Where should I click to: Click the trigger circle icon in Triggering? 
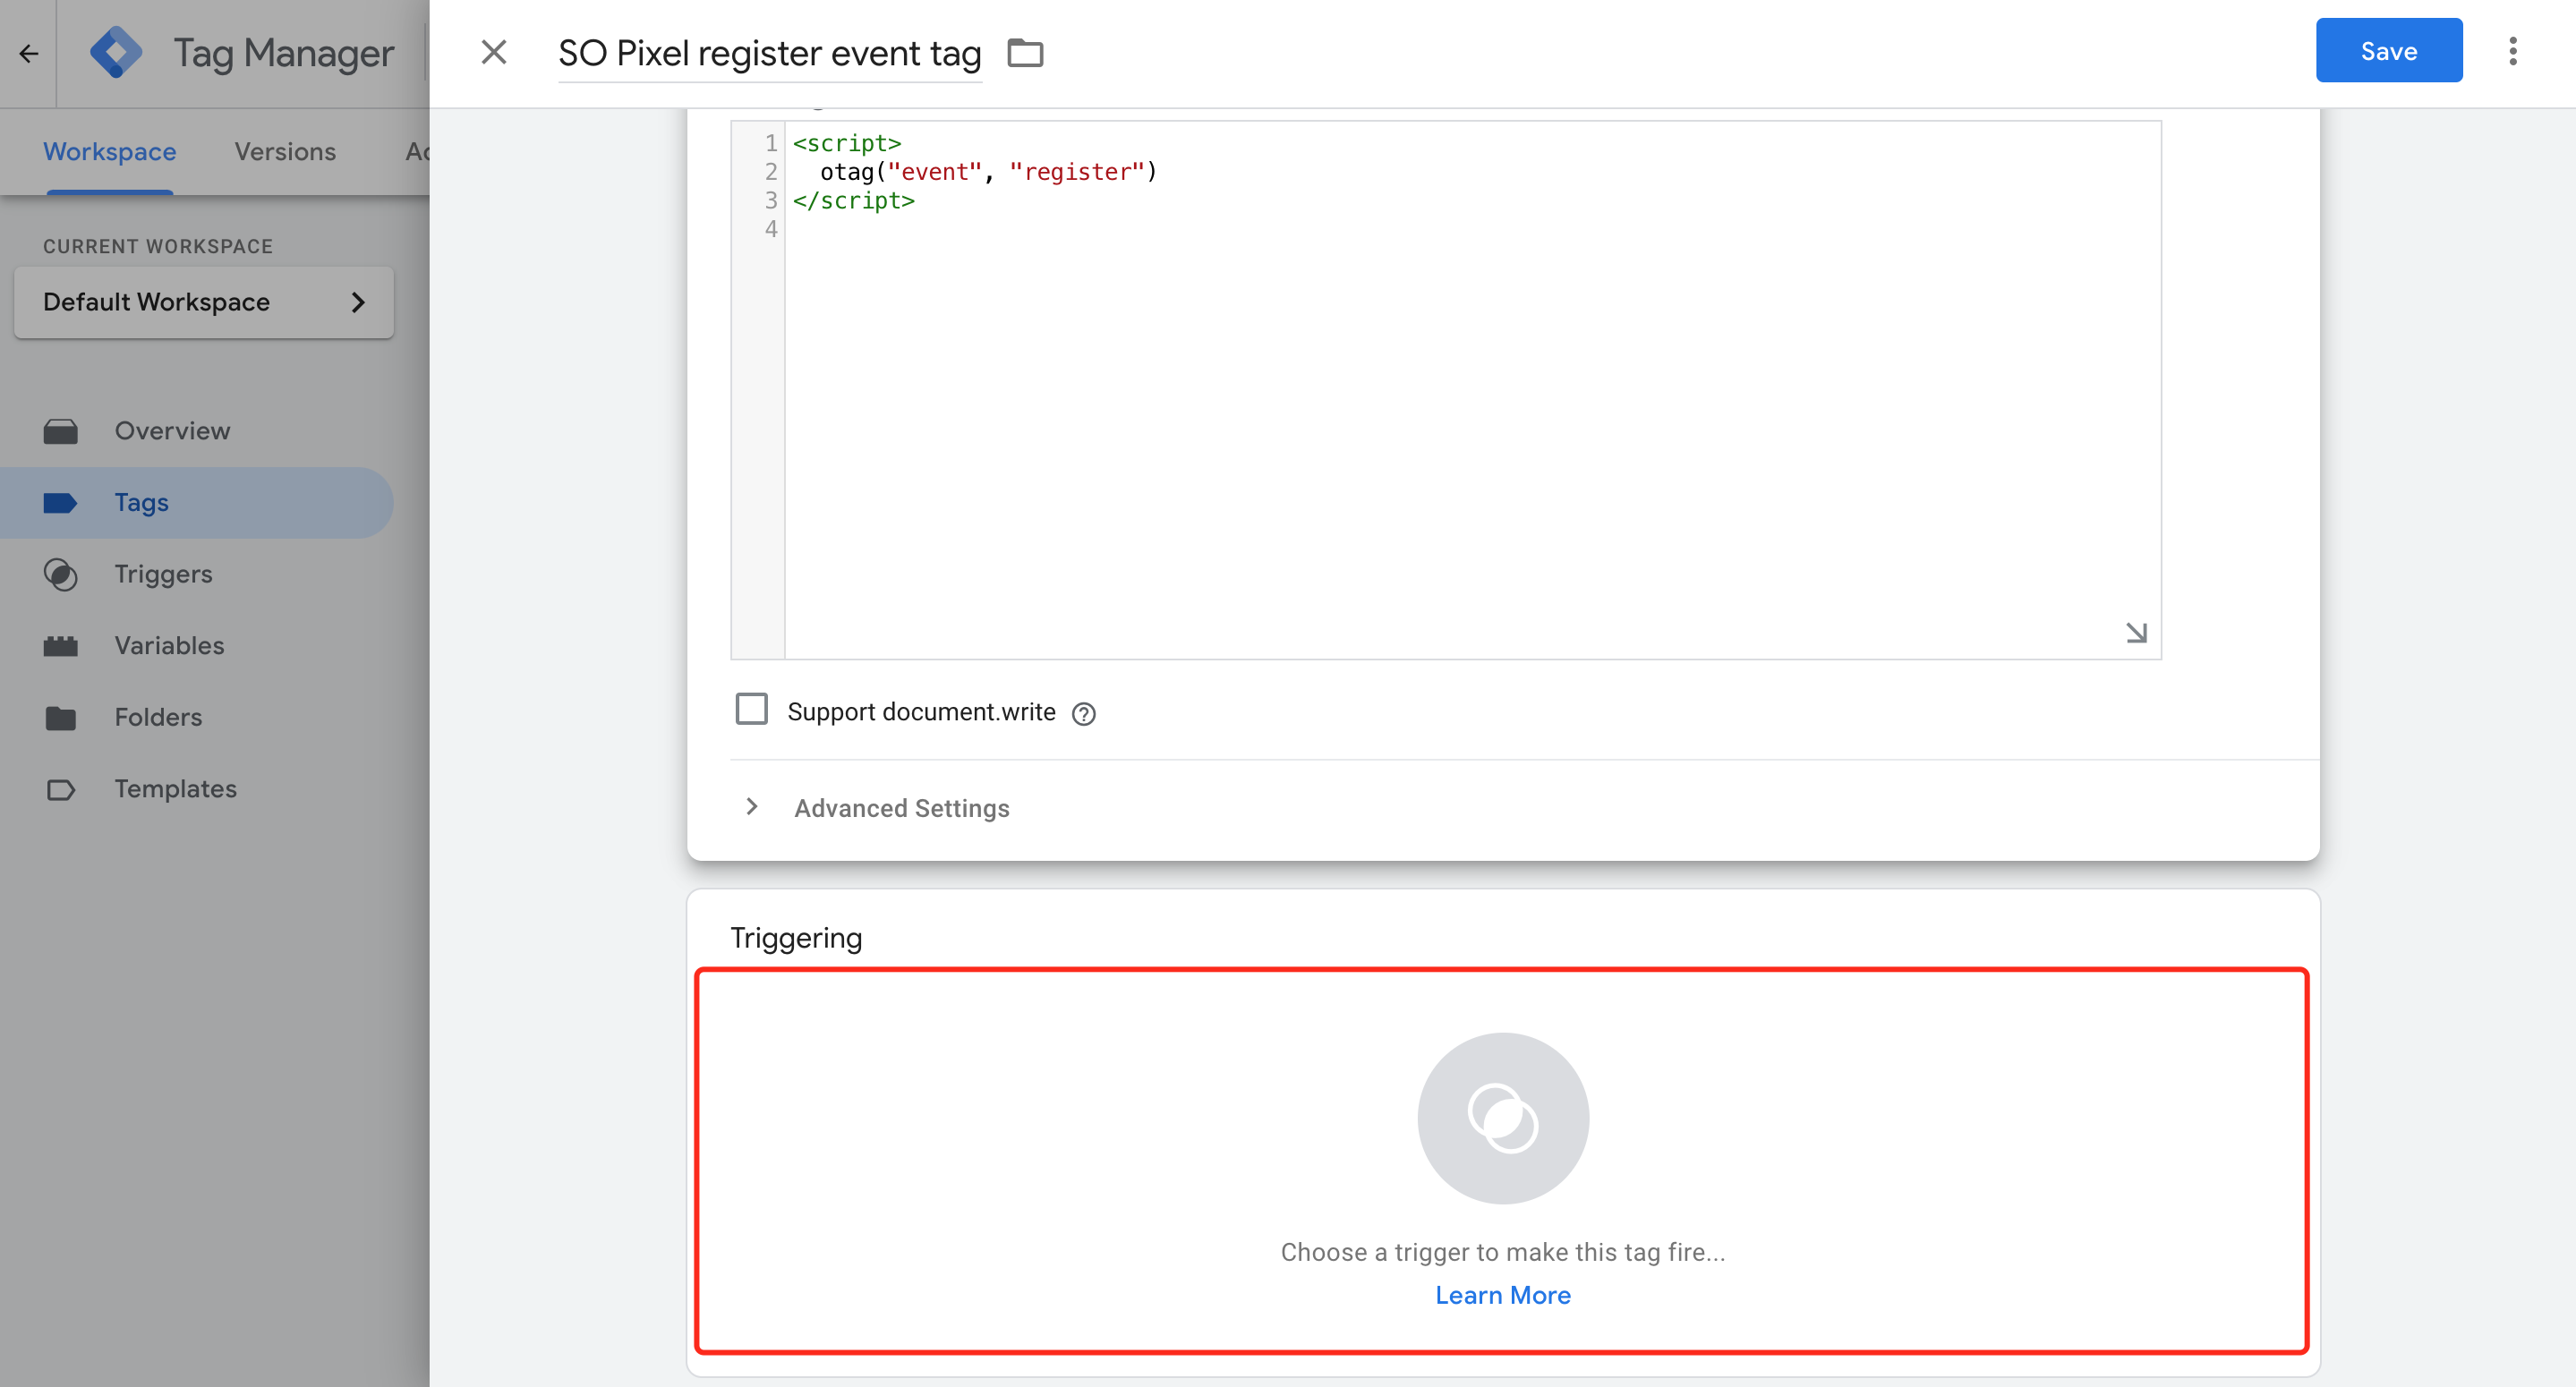[1502, 1117]
